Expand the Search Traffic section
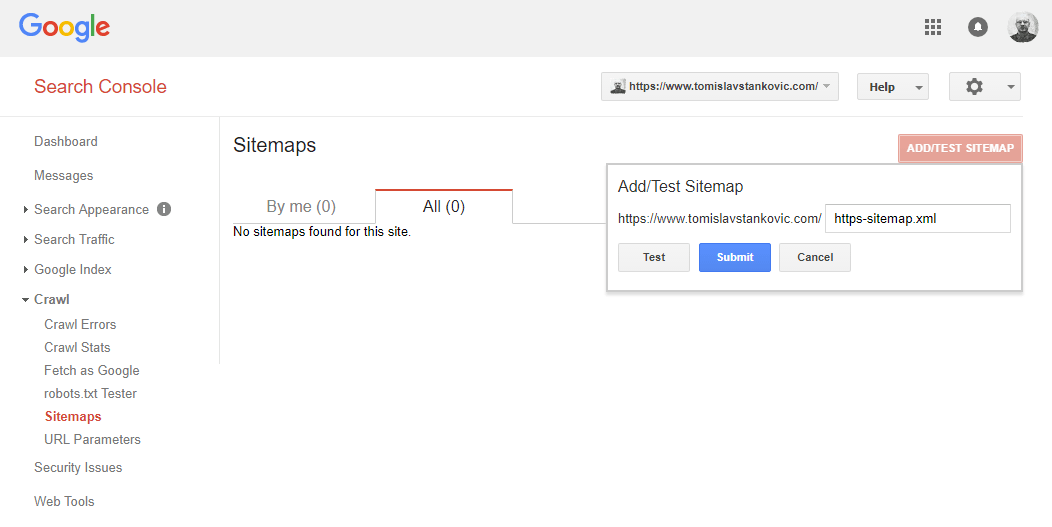Image resolution: width=1052 pixels, height=527 pixels. click(74, 239)
